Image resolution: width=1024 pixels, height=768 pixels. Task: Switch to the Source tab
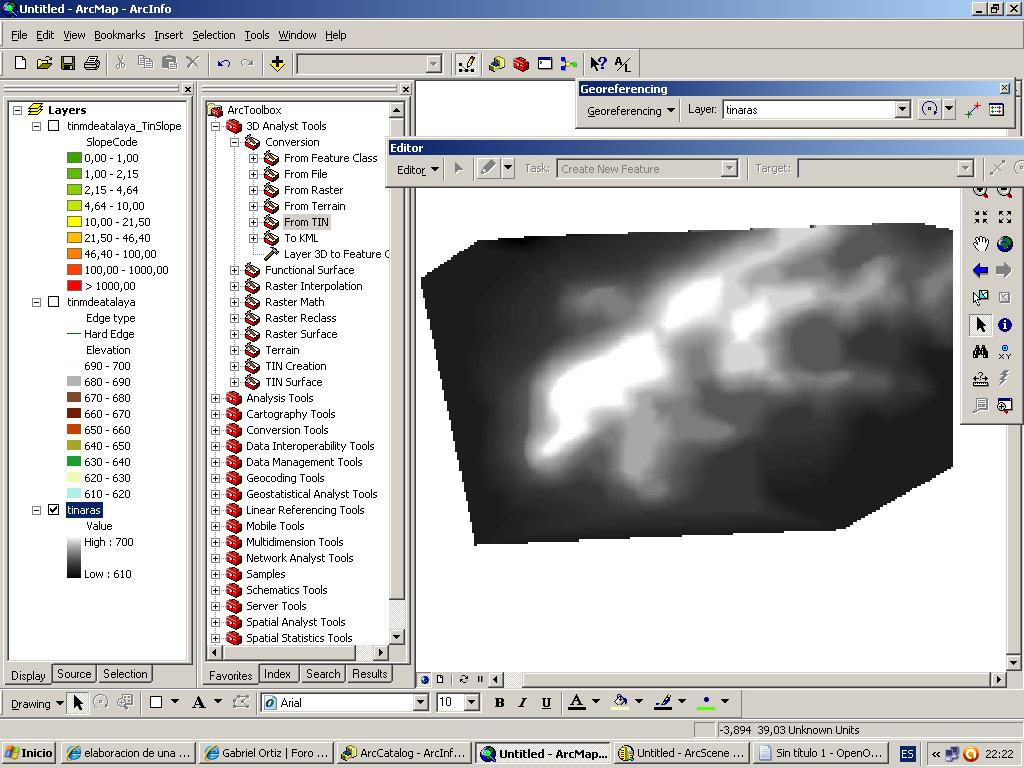[74, 674]
